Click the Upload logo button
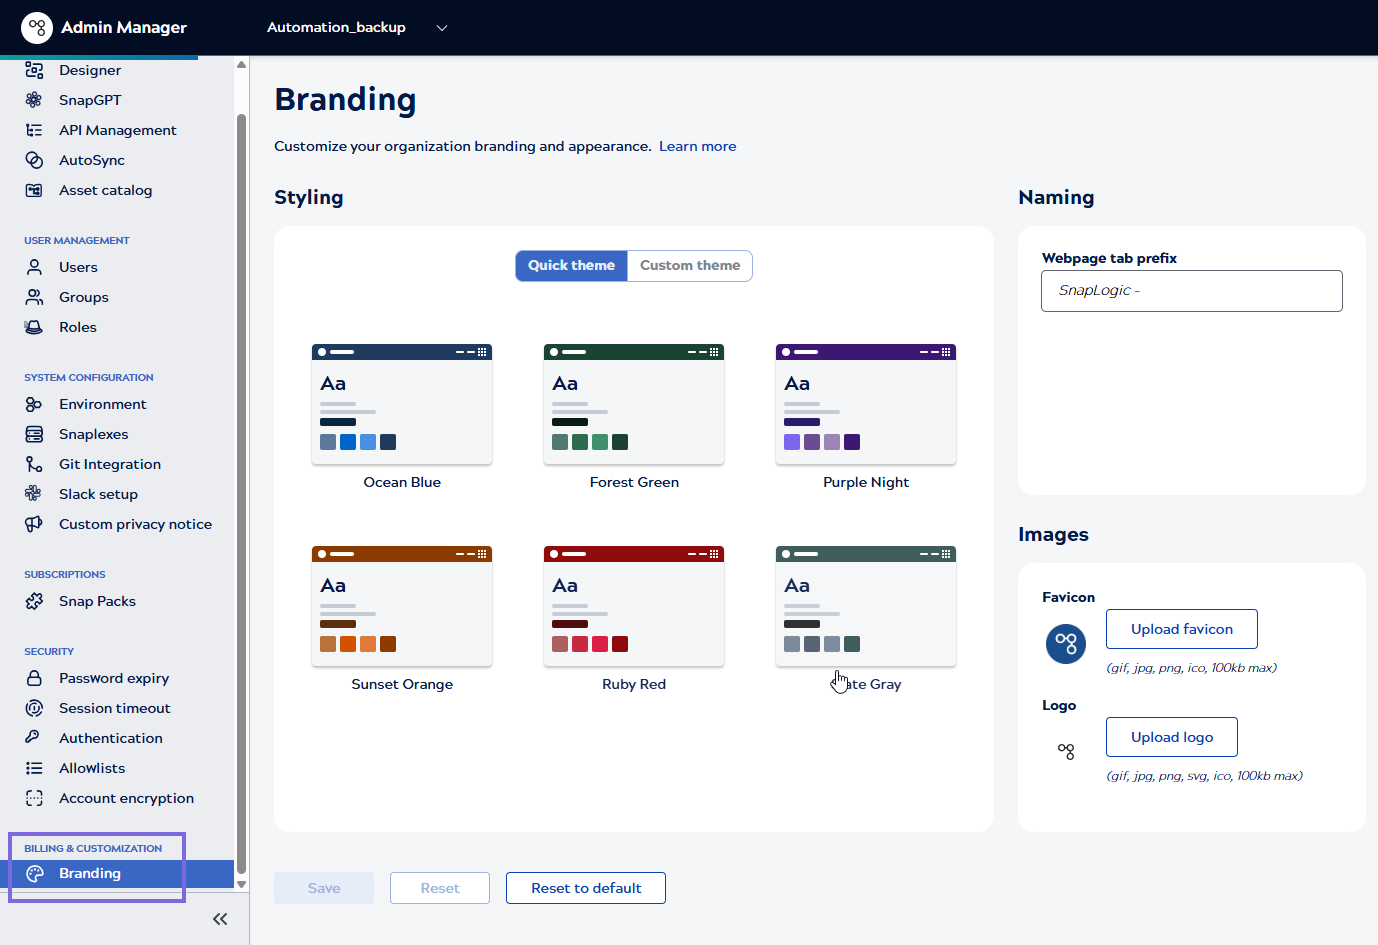 click(x=1172, y=737)
